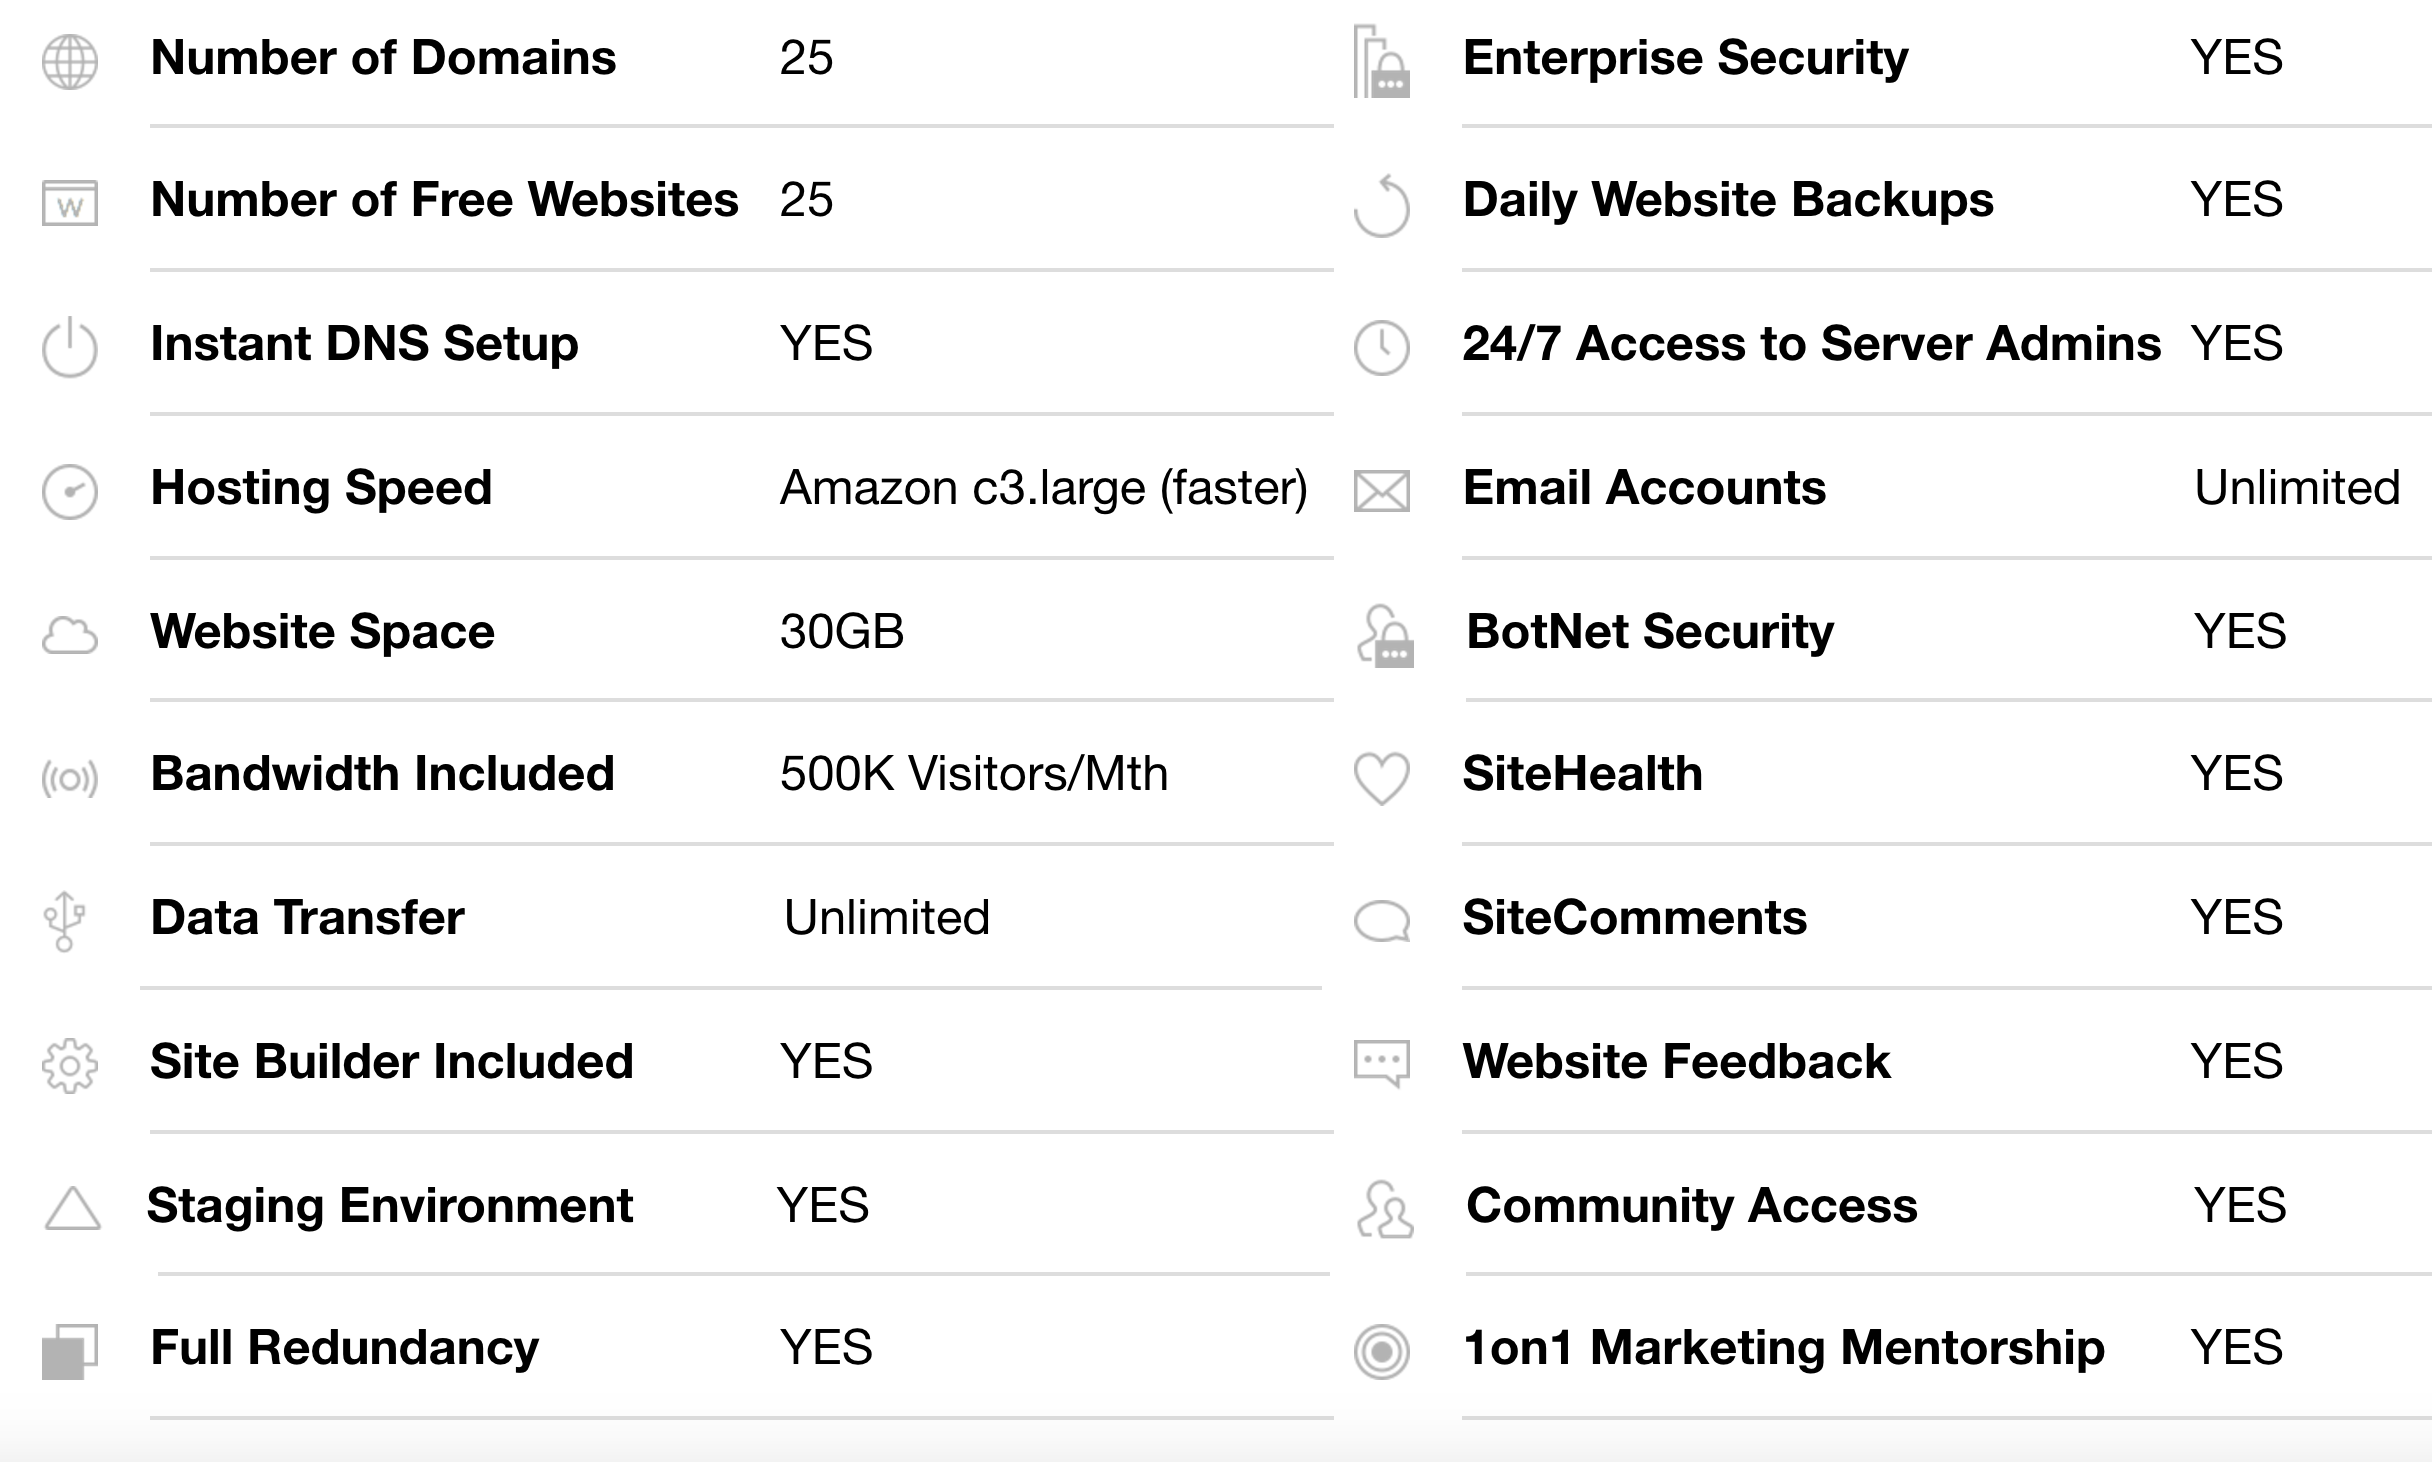Click the broadcast icon for Bandwidth Included
This screenshot has height=1462, width=2432.
coord(70,778)
